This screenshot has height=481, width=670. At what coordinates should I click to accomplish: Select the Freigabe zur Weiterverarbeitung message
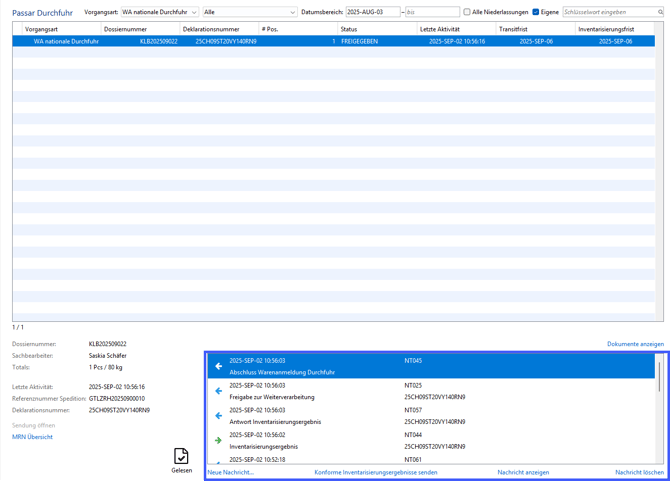pos(431,391)
